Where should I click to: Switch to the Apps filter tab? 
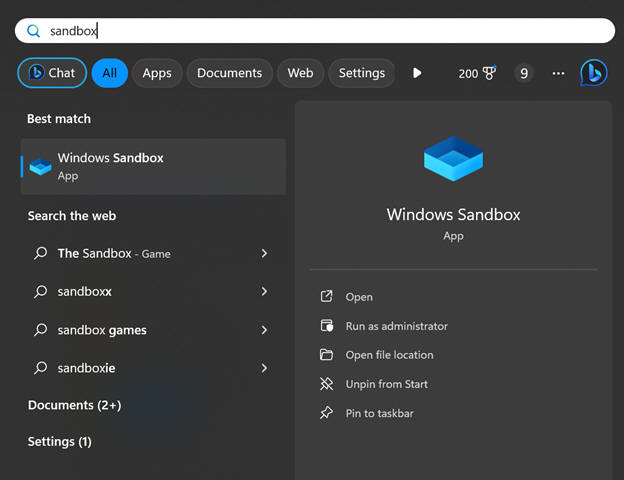(x=157, y=73)
